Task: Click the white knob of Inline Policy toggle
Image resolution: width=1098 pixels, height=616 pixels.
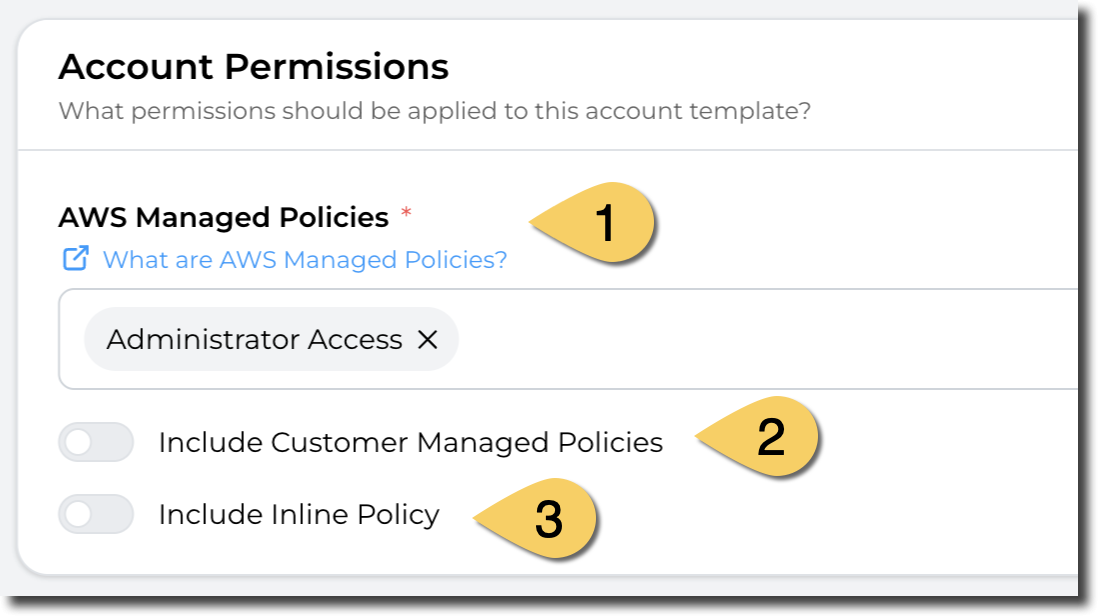Action: pyautogui.click(x=79, y=514)
